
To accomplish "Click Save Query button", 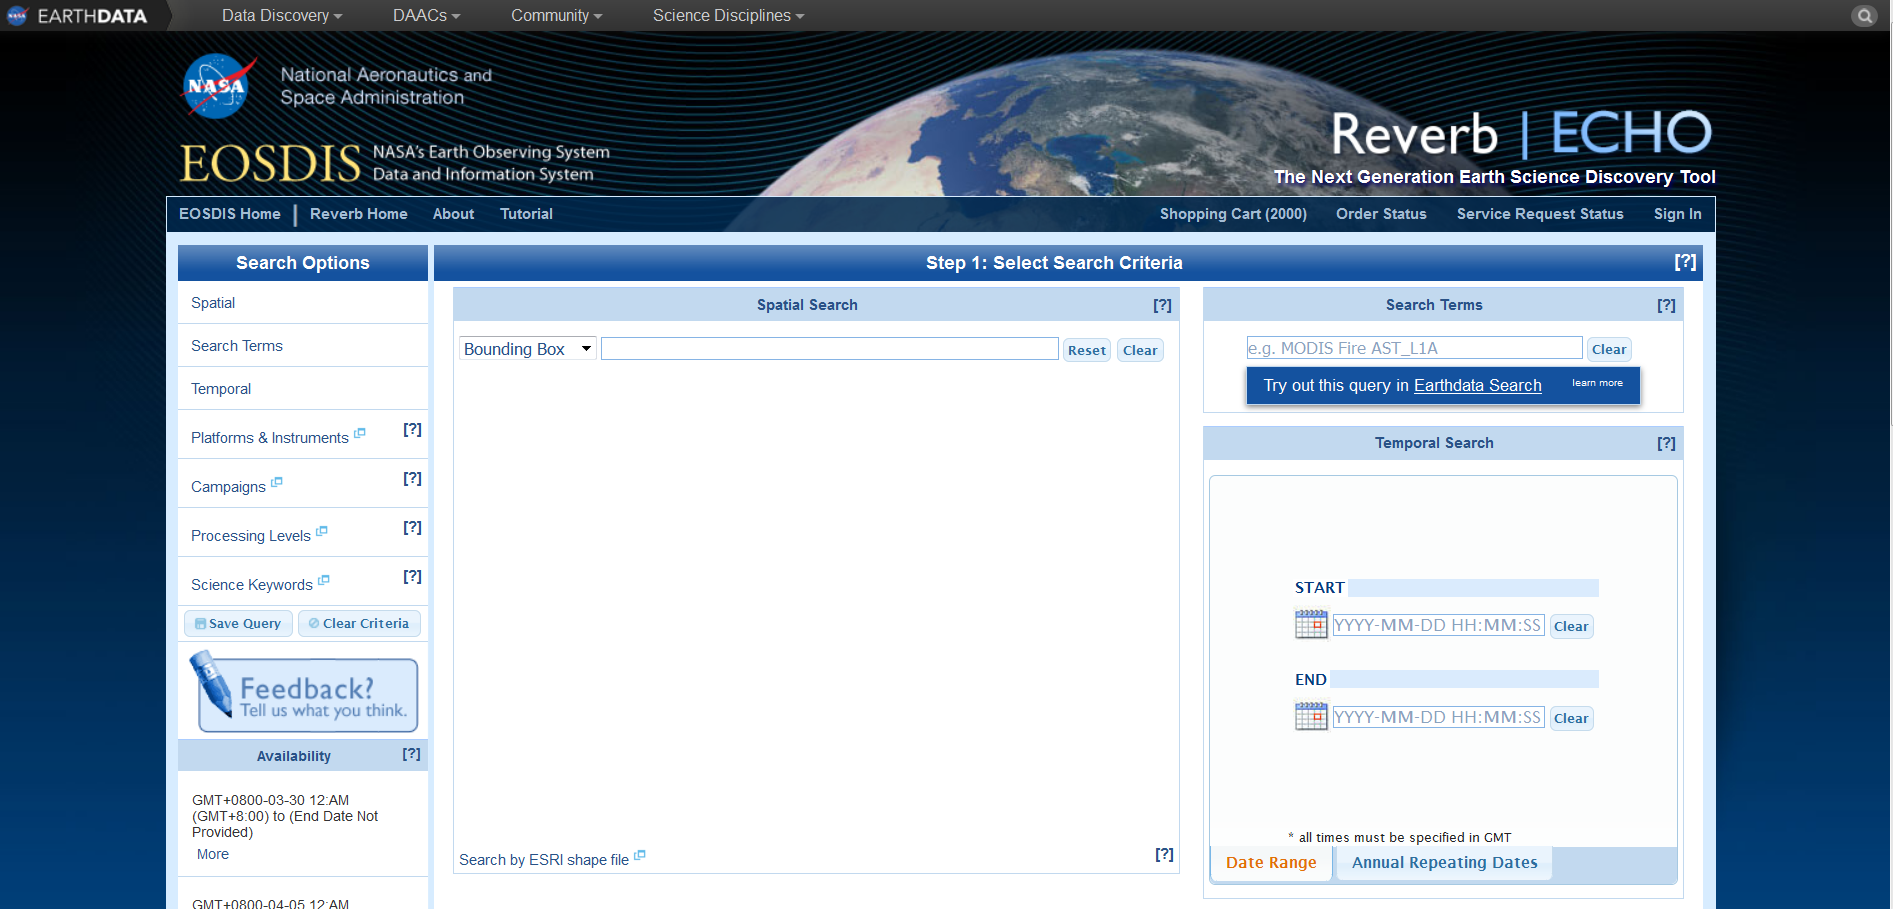I will tap(238, 623).
